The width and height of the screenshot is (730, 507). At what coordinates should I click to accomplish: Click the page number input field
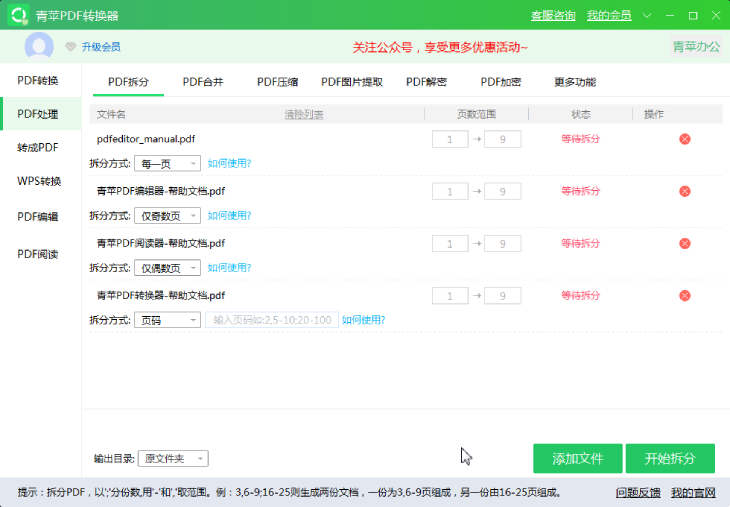[272, 320]
